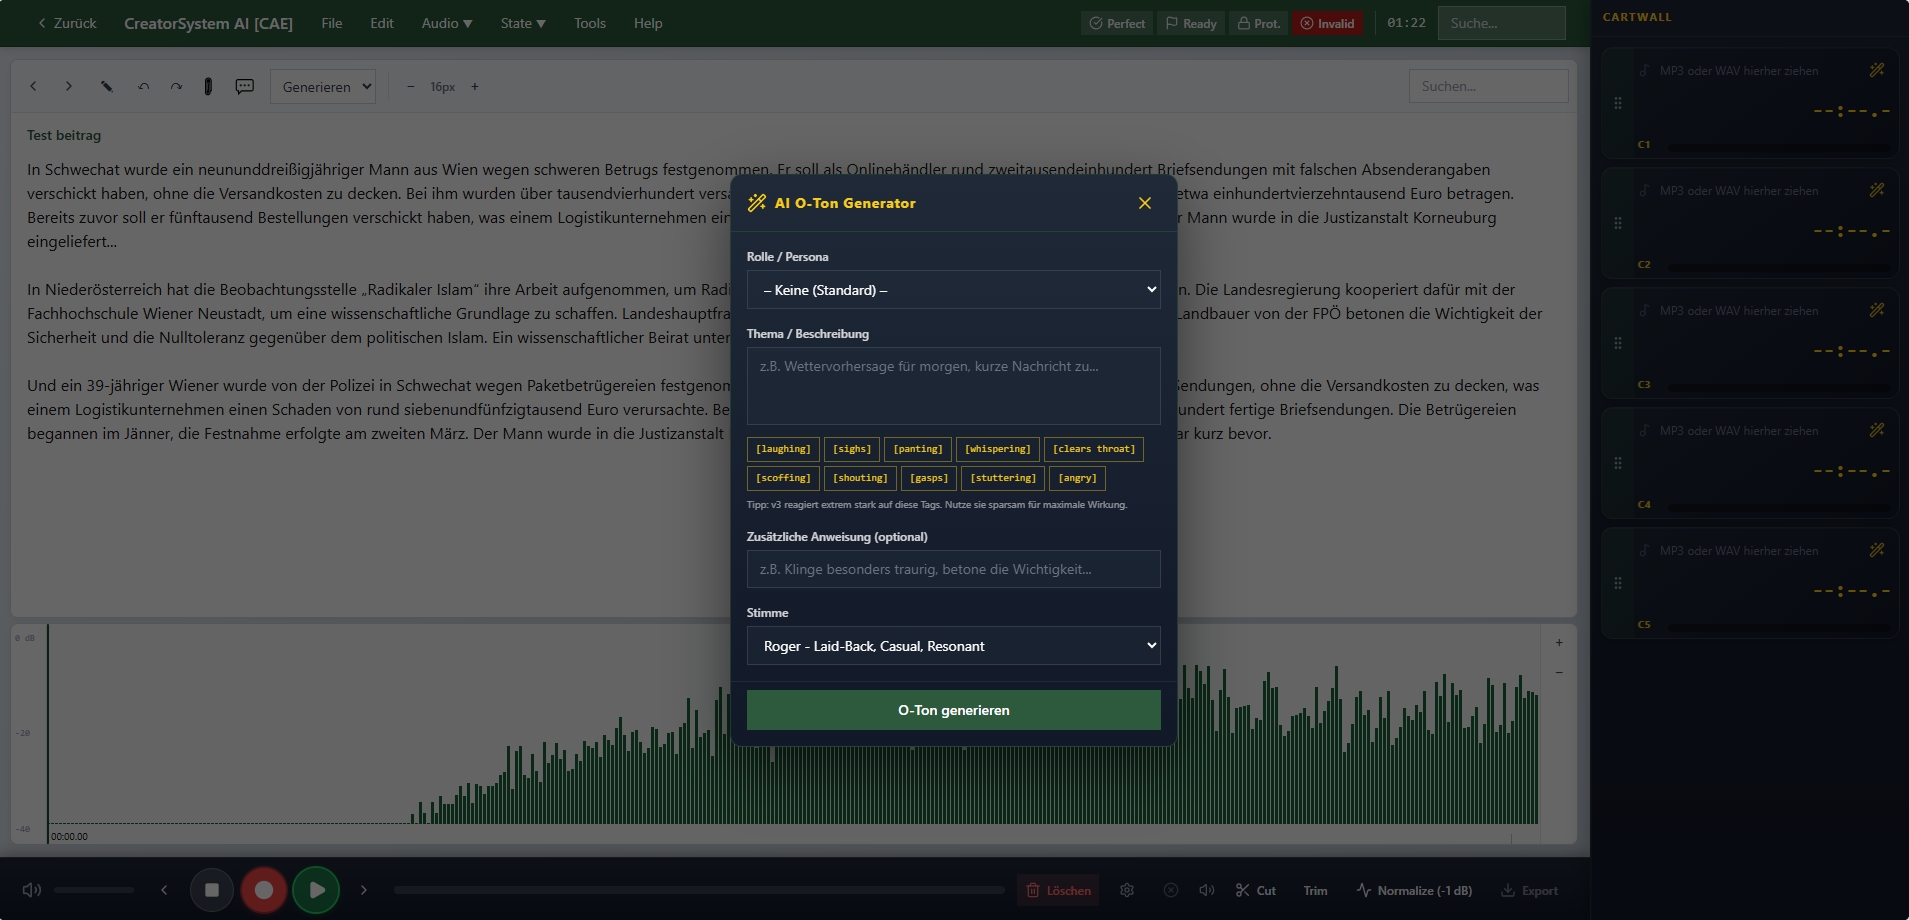Toggle the [laughing] emotion tag
This screenshot has width=1909, height=920.
(x=783, y=450)
